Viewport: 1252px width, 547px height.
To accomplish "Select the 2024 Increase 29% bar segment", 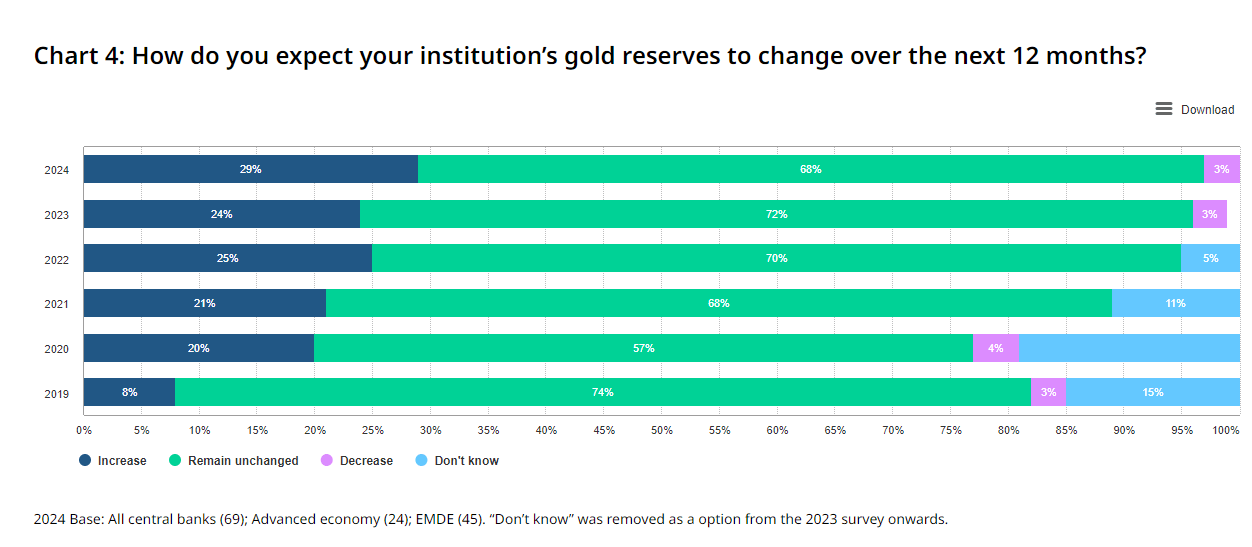I will [x=250, y=169].
